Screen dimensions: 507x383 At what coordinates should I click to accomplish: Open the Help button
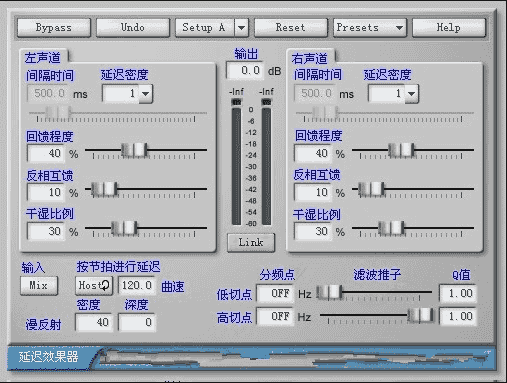coord(449,28)
